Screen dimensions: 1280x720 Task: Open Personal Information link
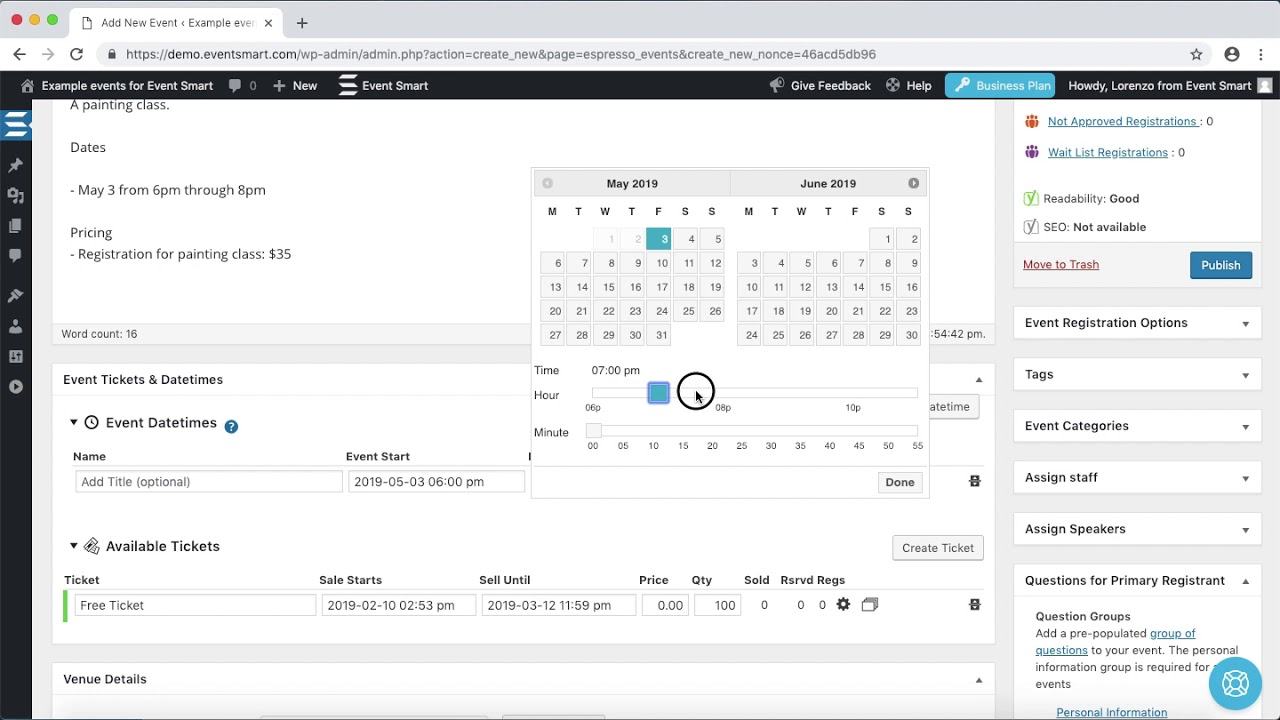pyautogui.click(x=1112, y=712)
